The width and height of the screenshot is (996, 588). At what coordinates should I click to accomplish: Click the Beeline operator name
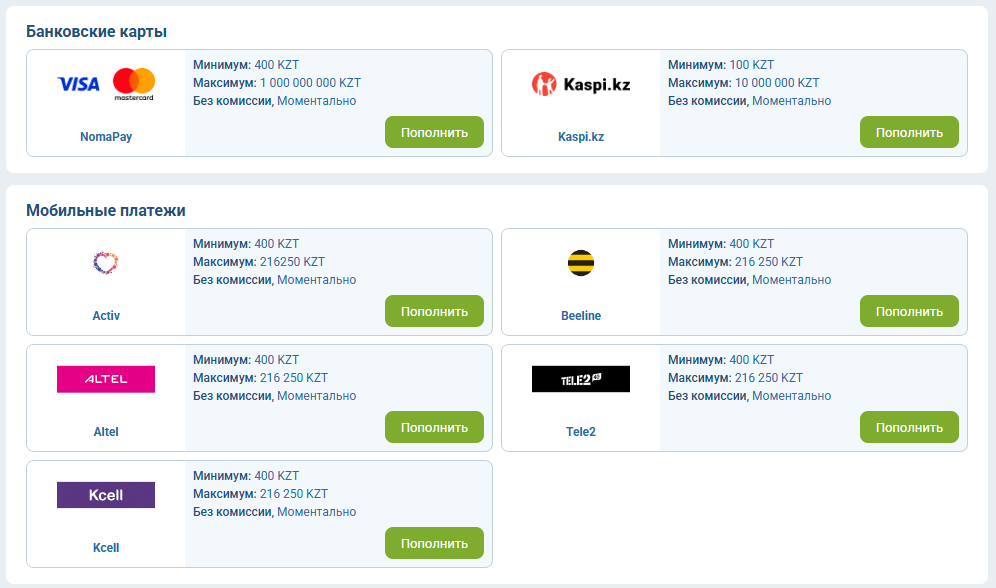pos(581,316)
